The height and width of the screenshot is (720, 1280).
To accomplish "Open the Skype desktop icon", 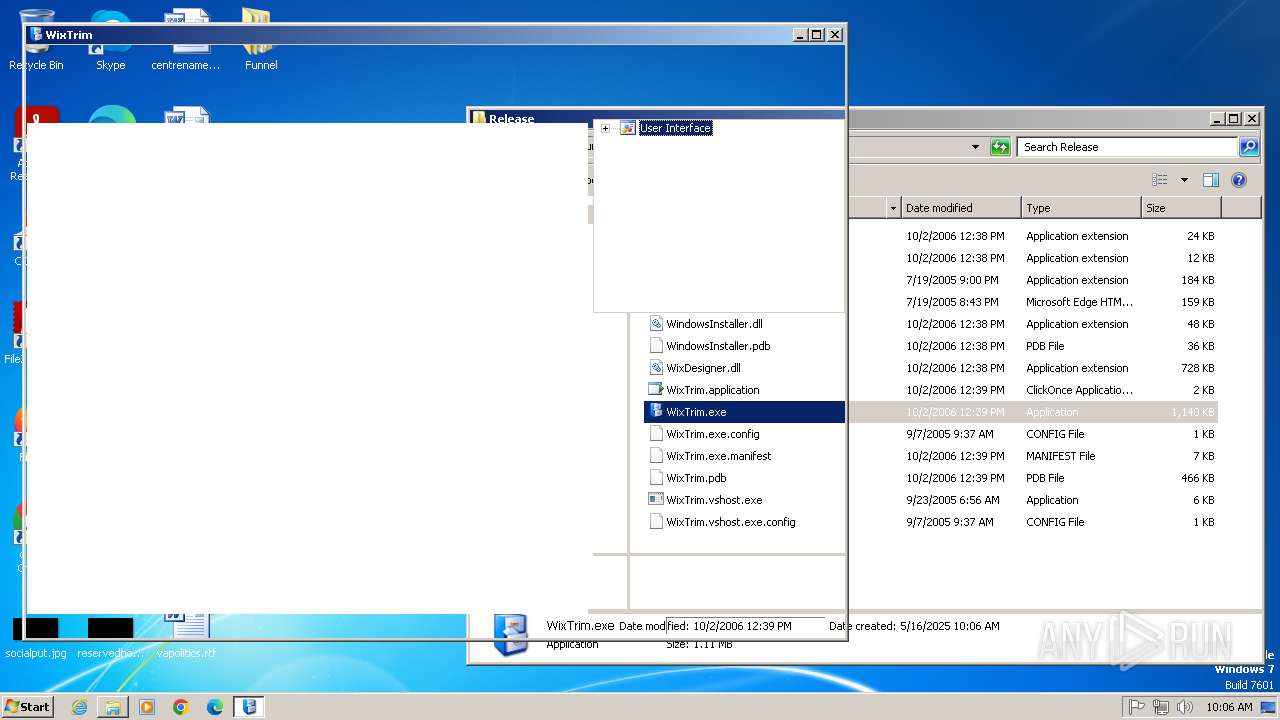I will tap(110, 41).
